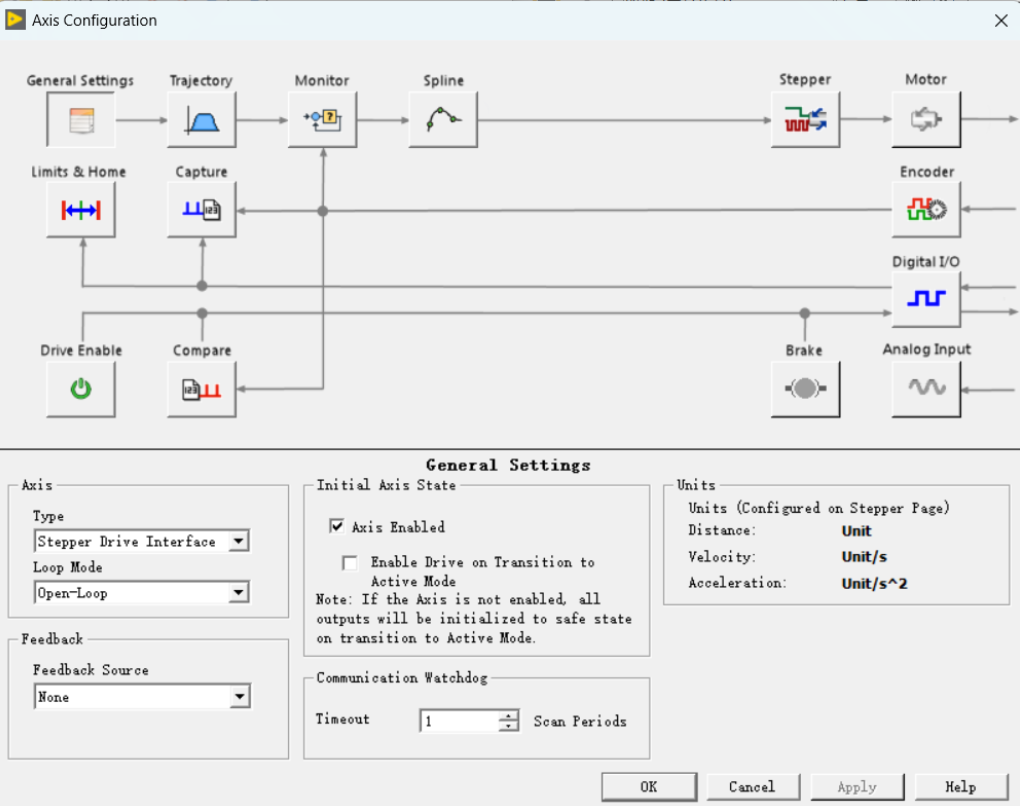Click the Monitor block icon
The height and width of the screenshot is (806, 1020).
[x=322, y=121]
